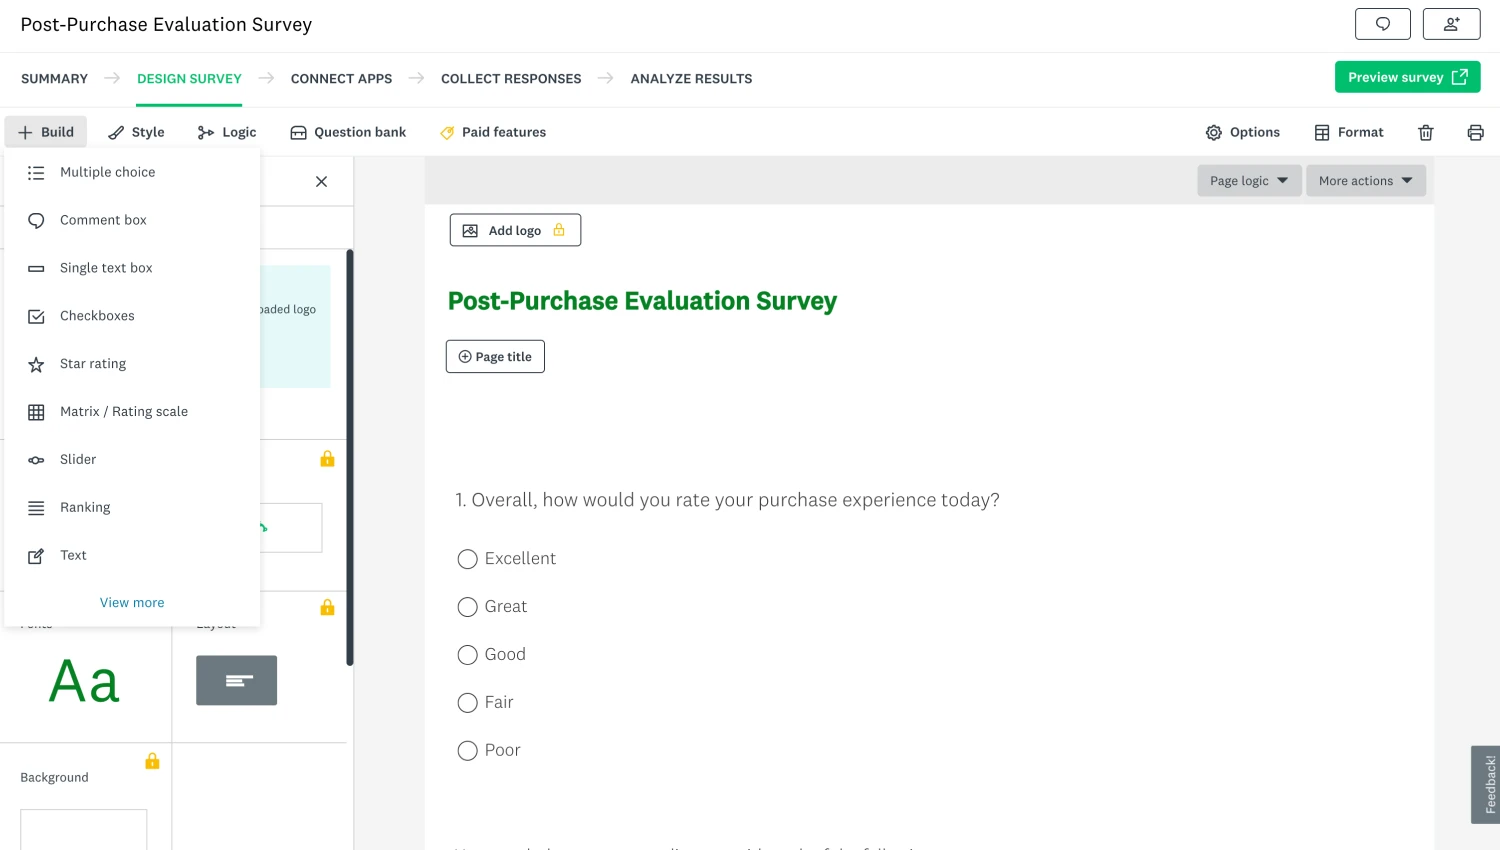
Task: View the Paid features list
Action: (x=493, y=131)
